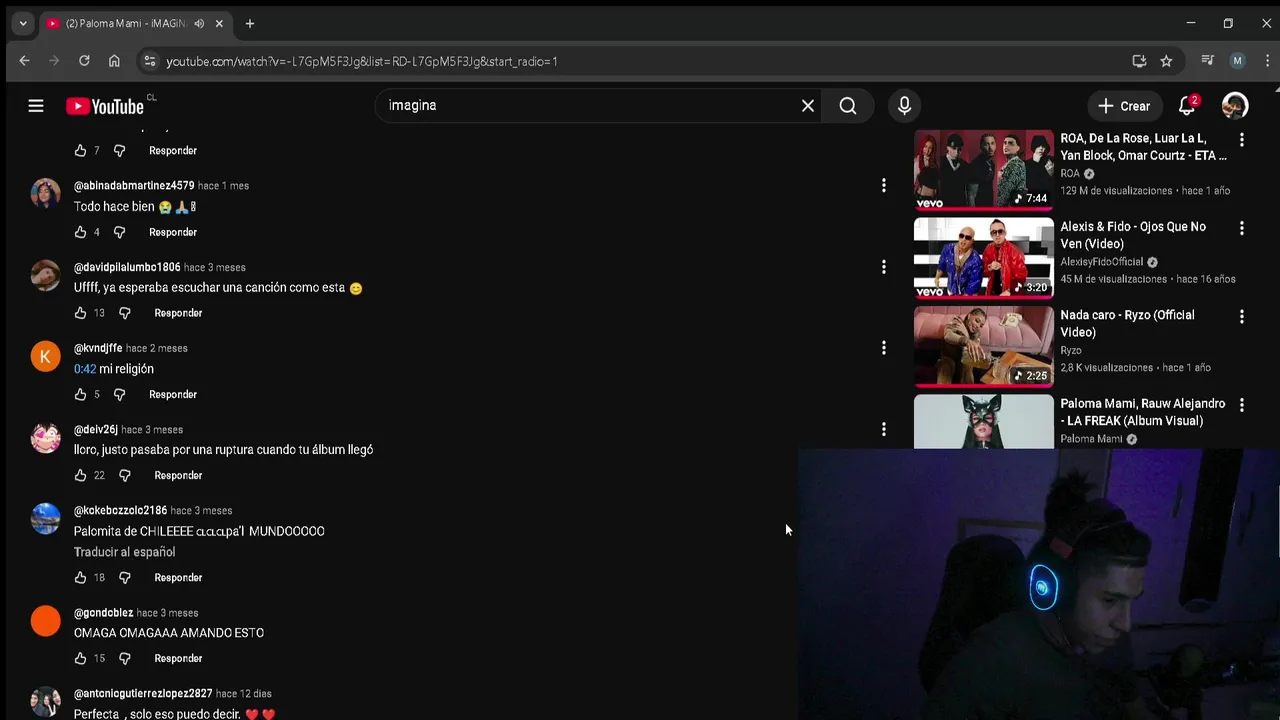
Task: Like the comment by @davidpilalumbo1806
Action: tap(80, 313)
